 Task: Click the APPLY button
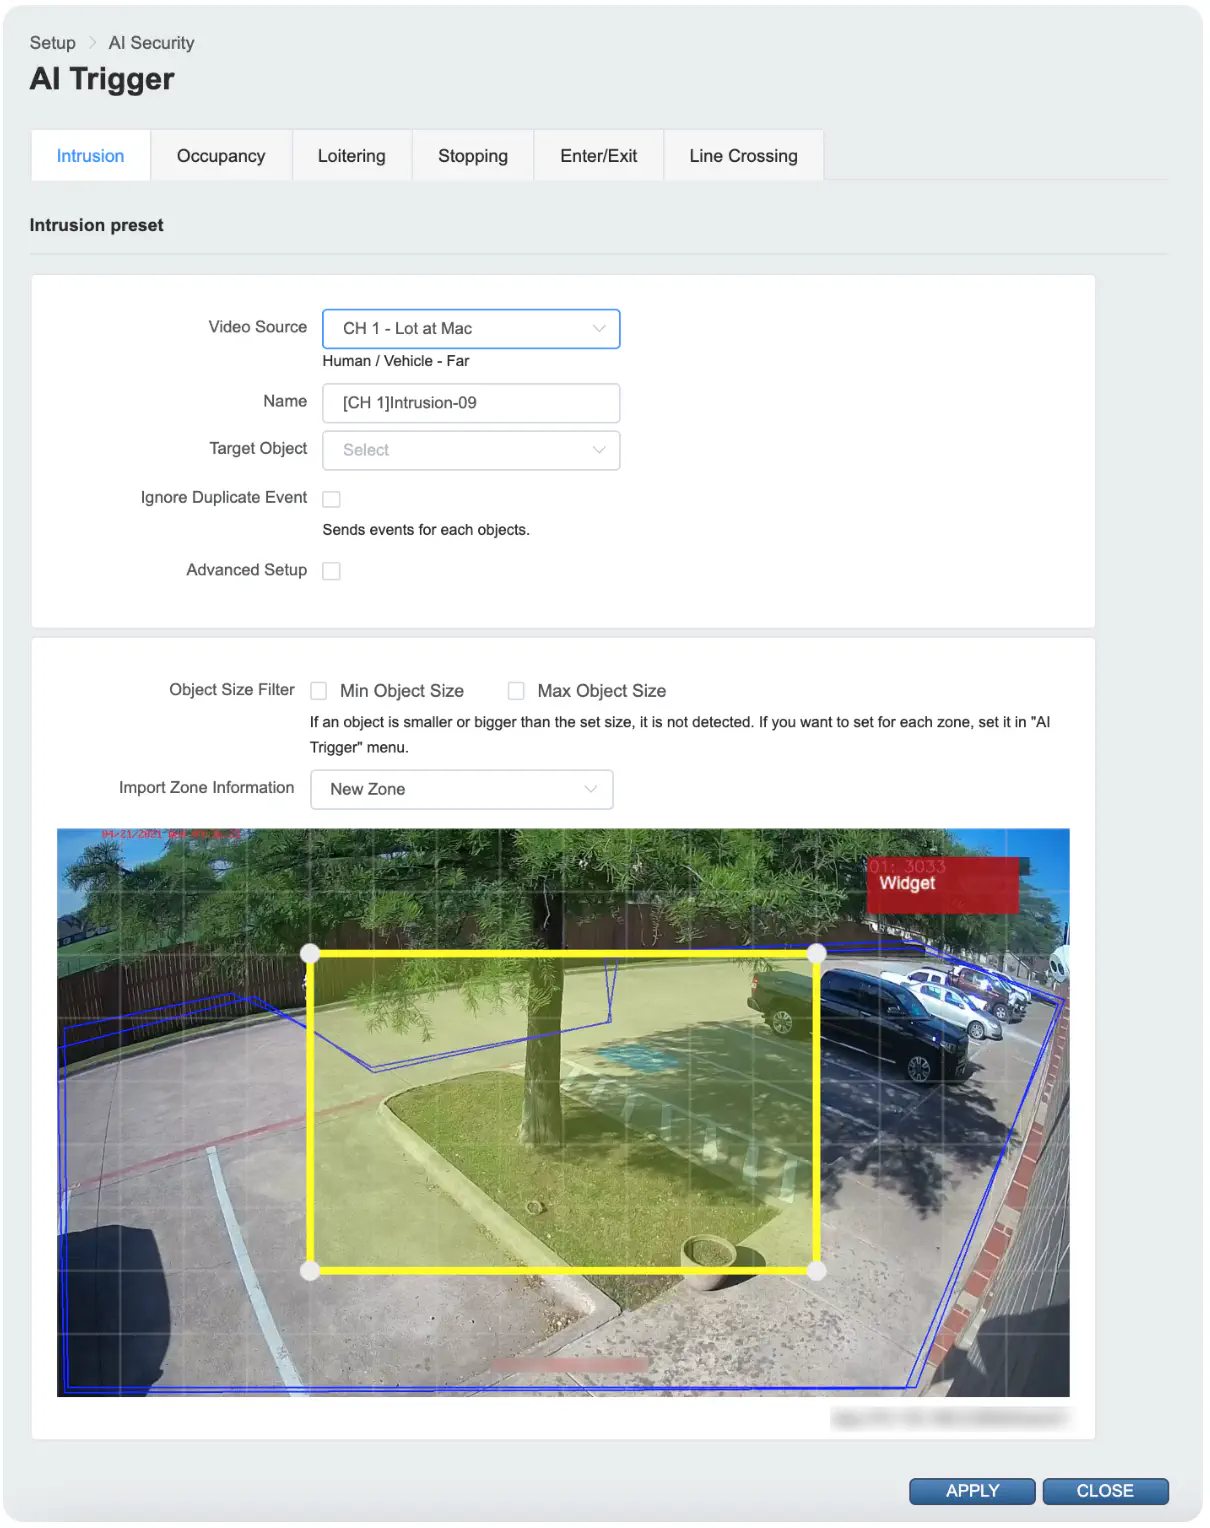972,1491
